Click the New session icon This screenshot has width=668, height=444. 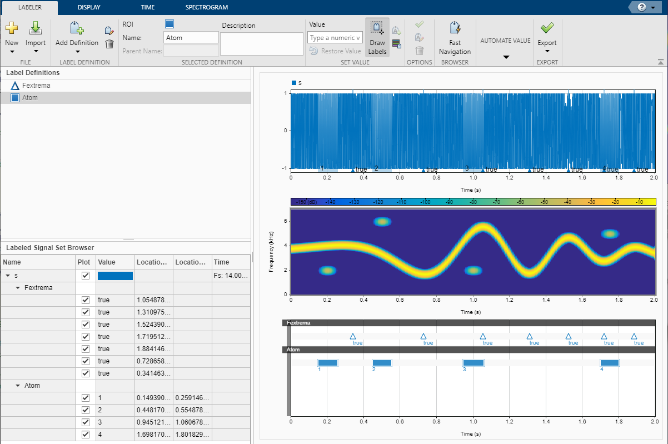click(x=12, y=30)
